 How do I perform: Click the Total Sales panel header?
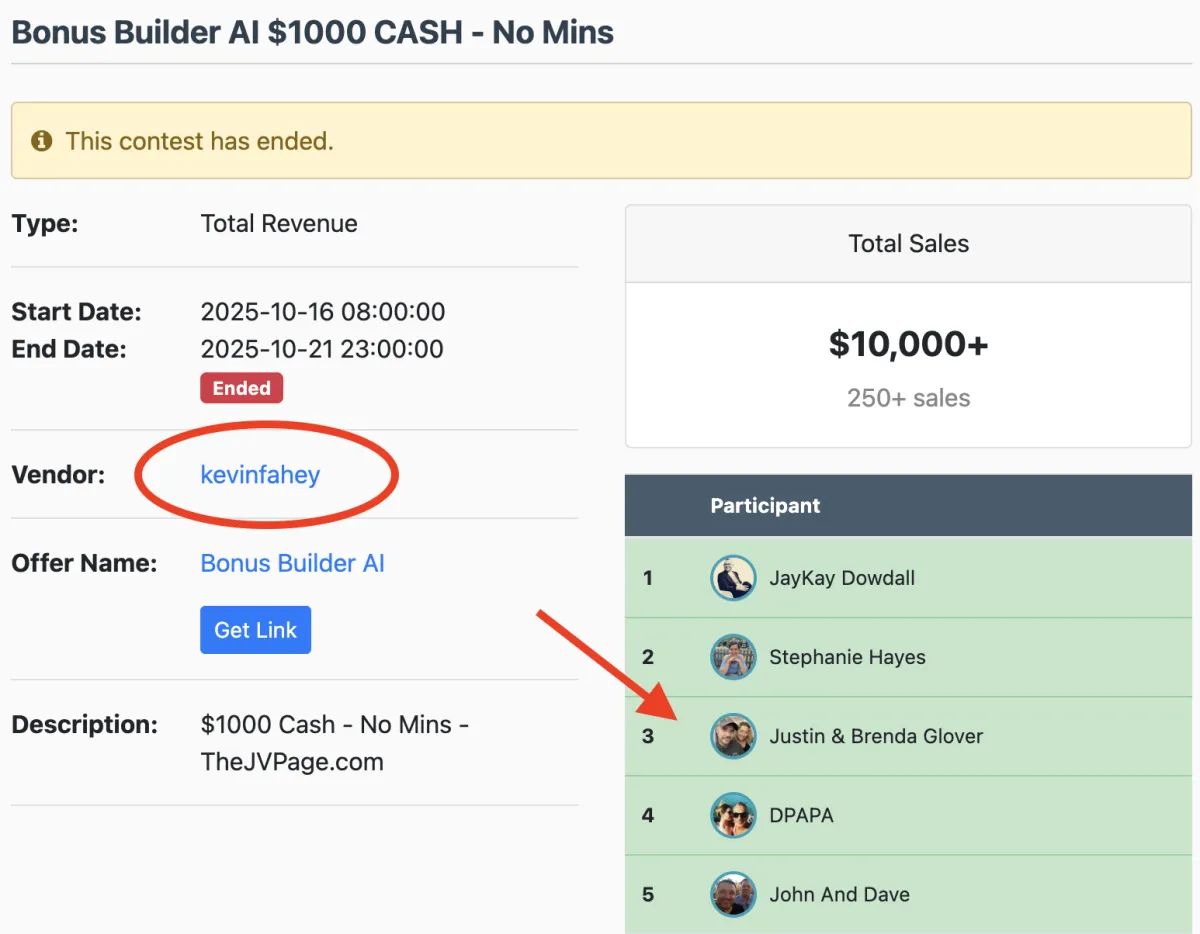(x=908, y=244)
